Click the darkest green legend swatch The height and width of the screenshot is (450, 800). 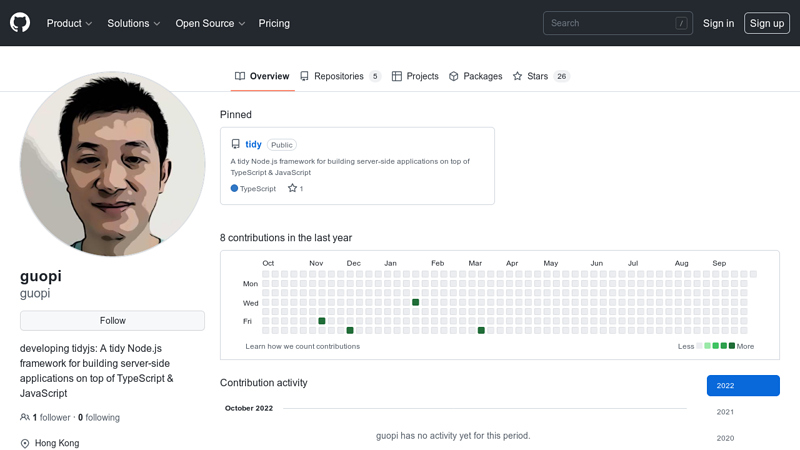[732, 346]
